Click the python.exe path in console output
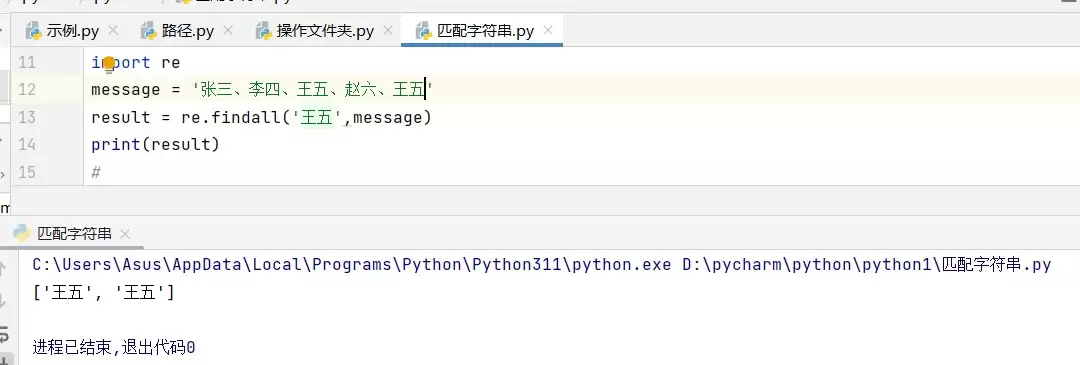 [351, 265]
